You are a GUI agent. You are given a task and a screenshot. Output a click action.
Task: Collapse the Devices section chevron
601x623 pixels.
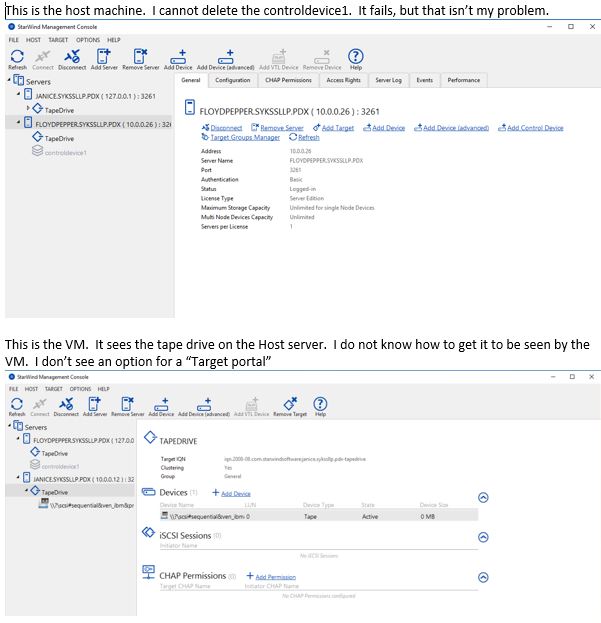tap(483, 497)
